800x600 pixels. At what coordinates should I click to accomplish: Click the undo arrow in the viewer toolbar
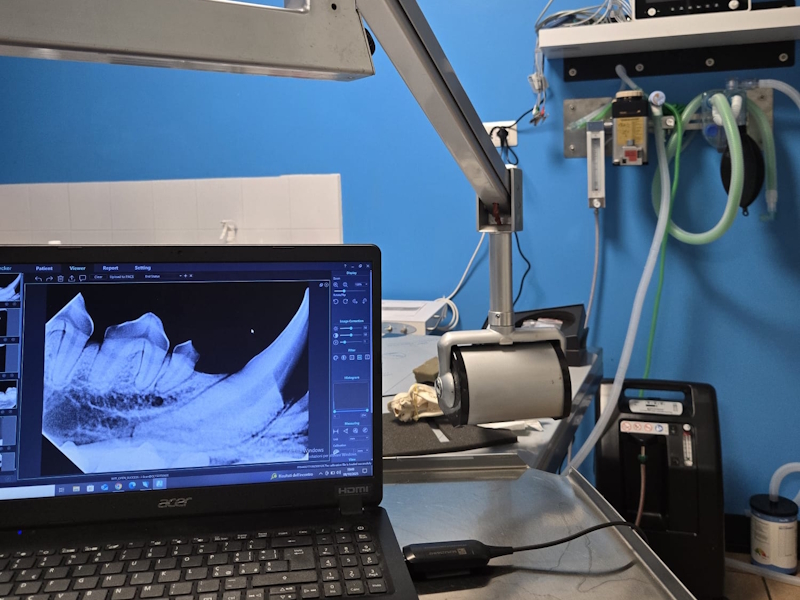pyautogui.click(x=37, y=278)
